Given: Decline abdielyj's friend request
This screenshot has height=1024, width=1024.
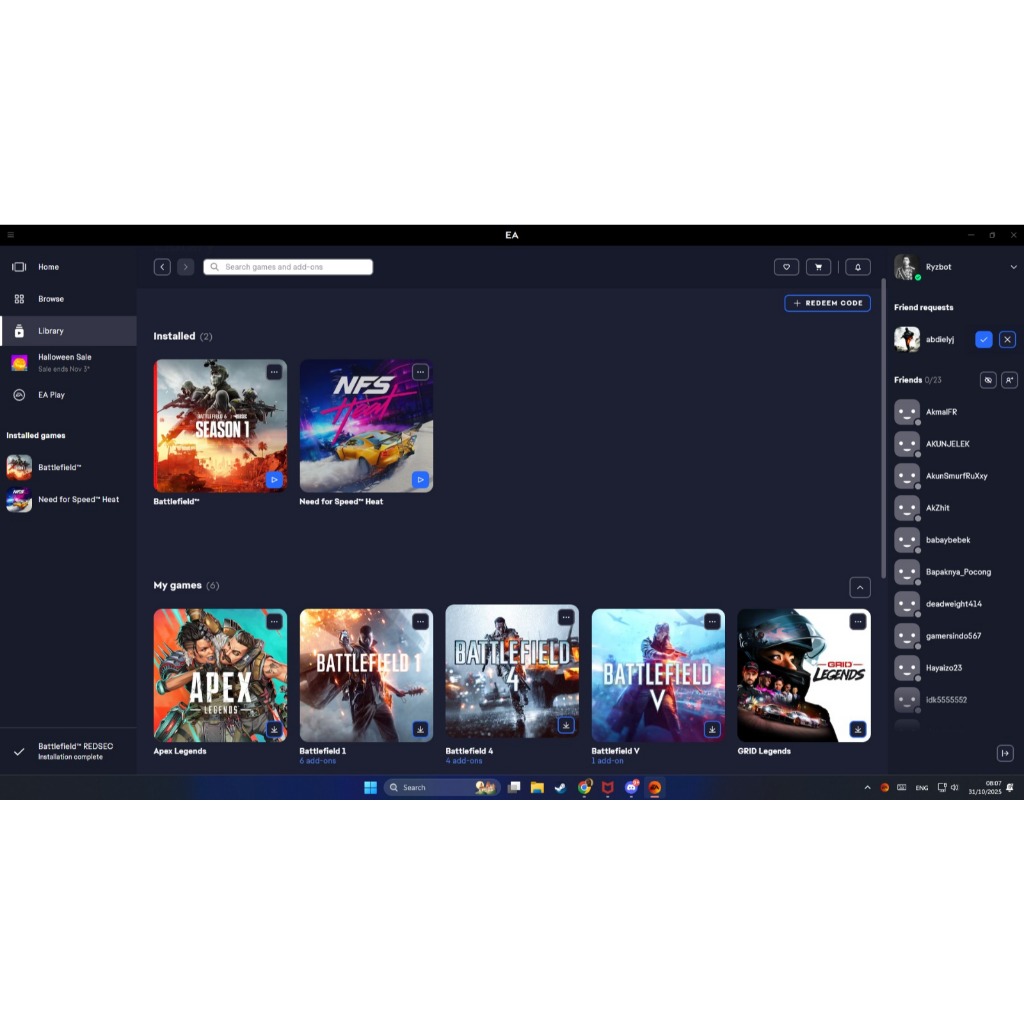Looking at the screenshot, I should coord(1007,339).
